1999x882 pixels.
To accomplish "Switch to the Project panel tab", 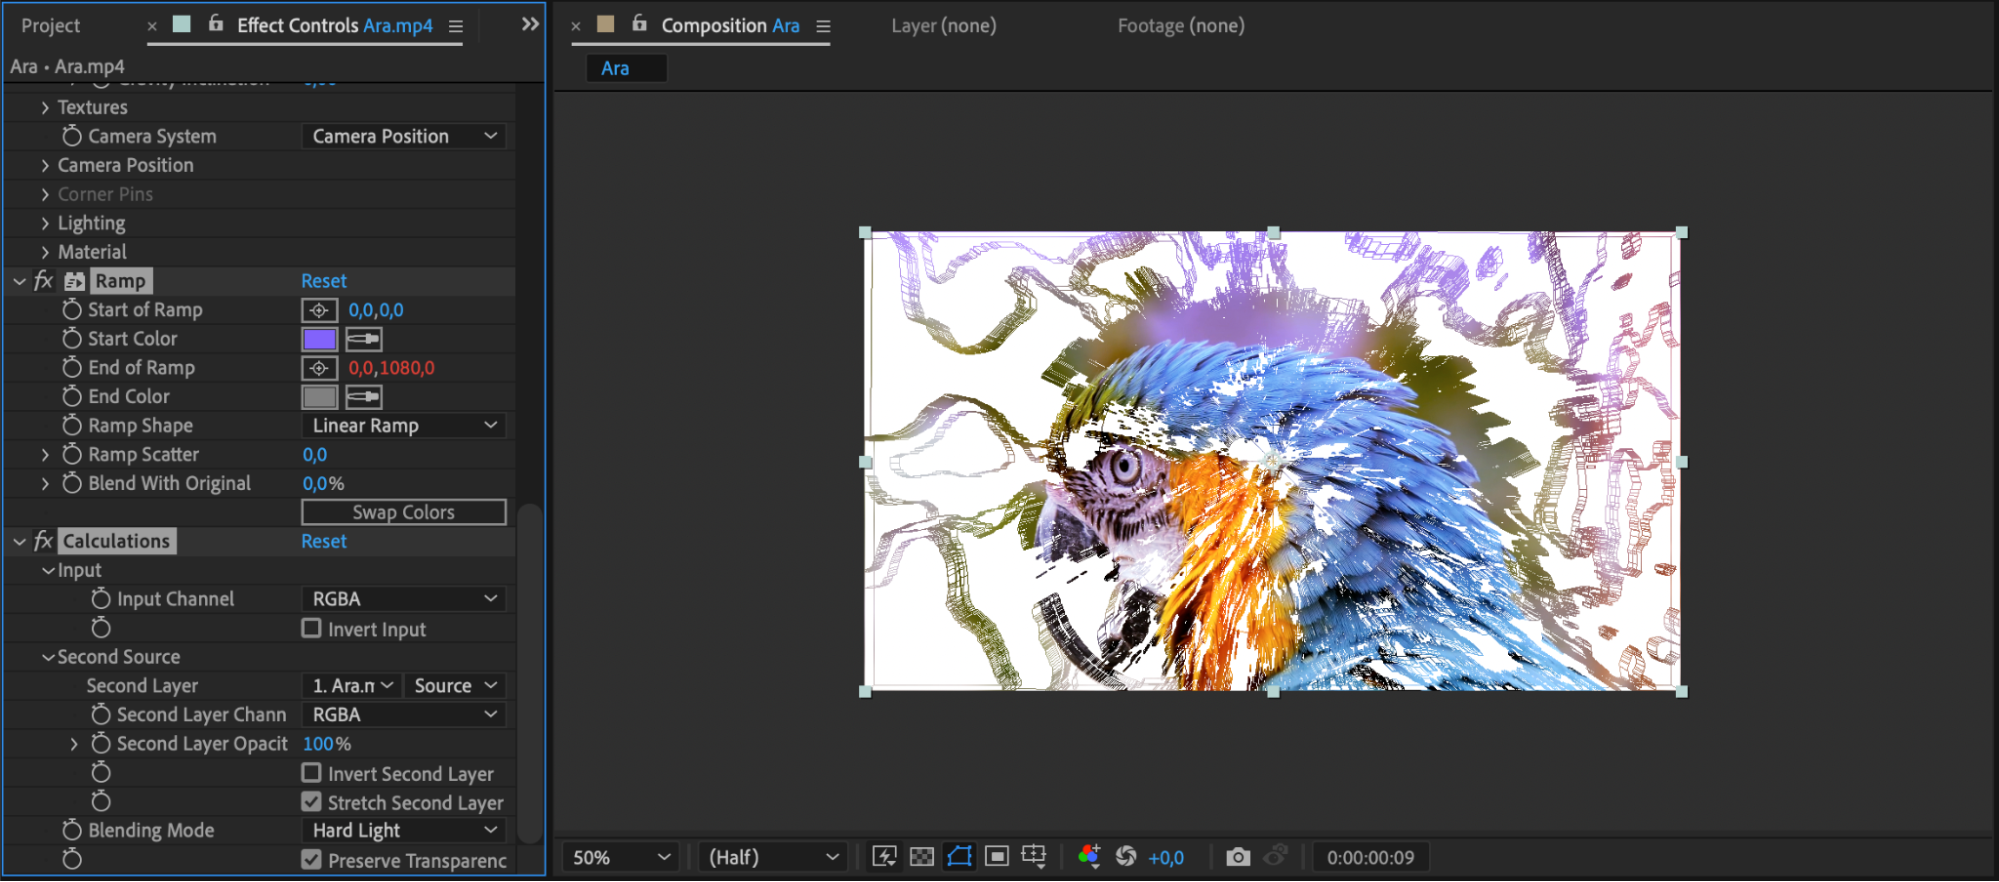I will click(51, 26).
